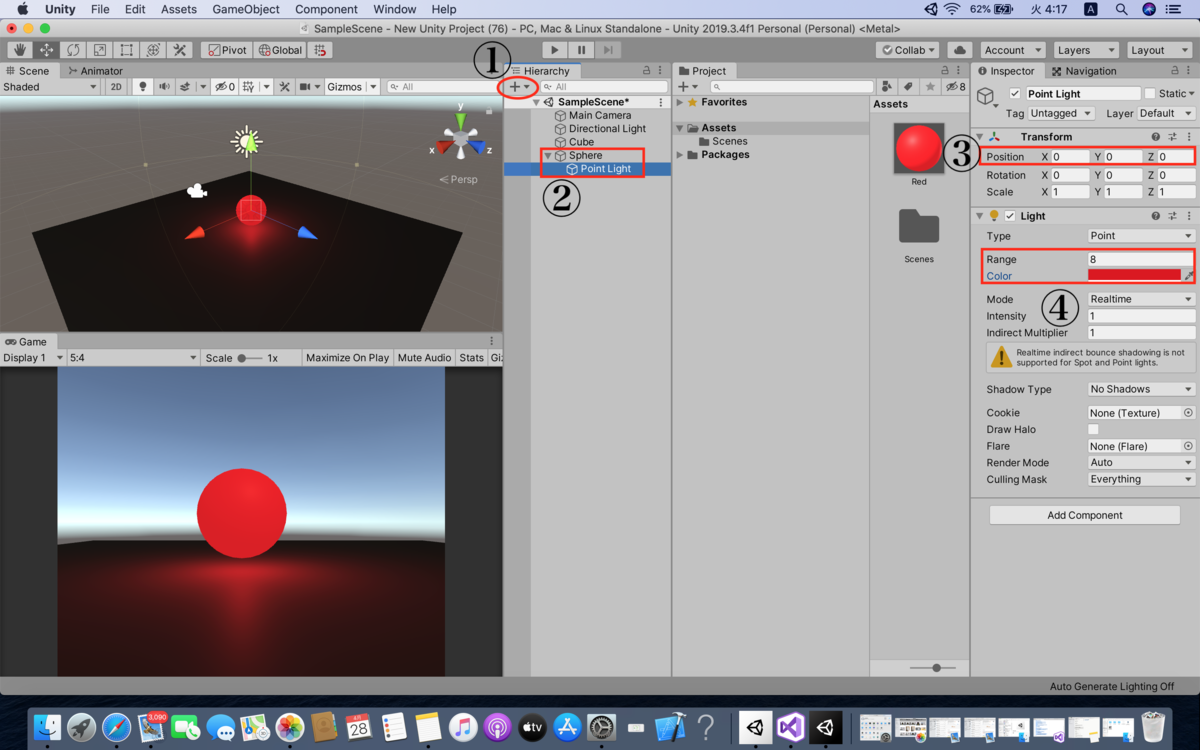Toggle 2D scene view mode
The image size is (1200, 750).
(x=116, y=87)
